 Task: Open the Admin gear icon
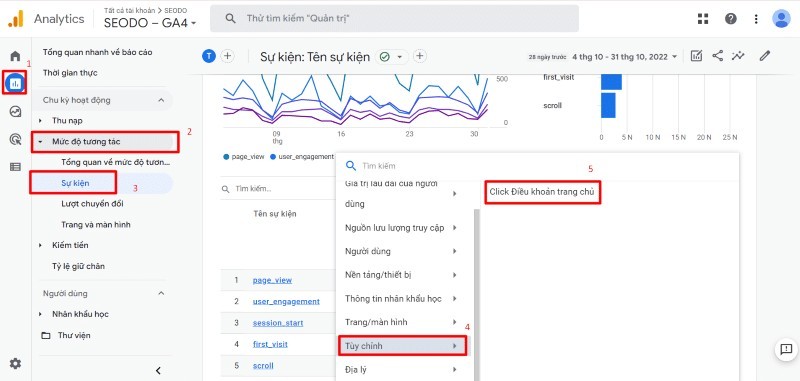point(15,364)
